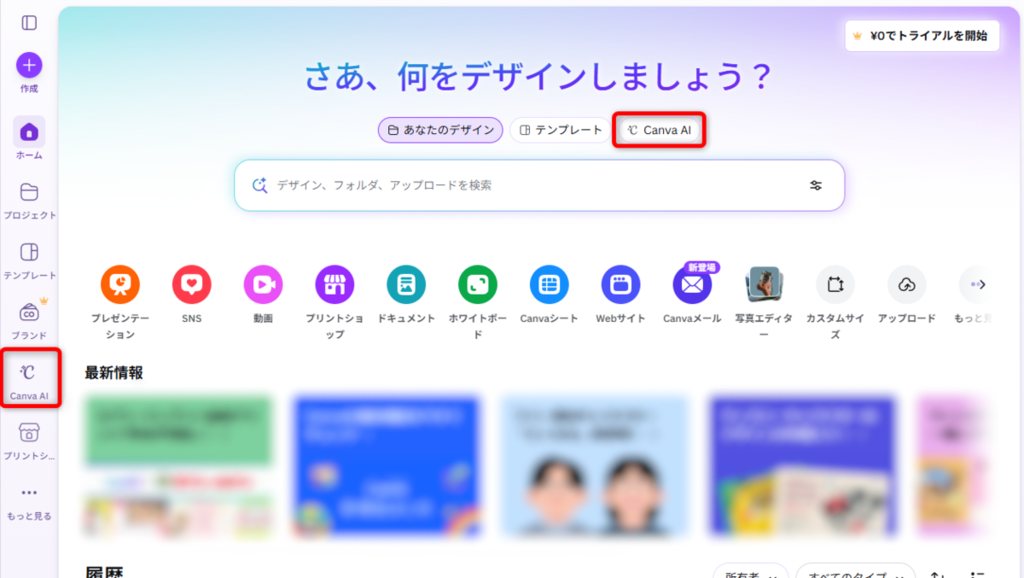Open search filter settings icon
This screenshot has width=1024, height=578.
816,185
